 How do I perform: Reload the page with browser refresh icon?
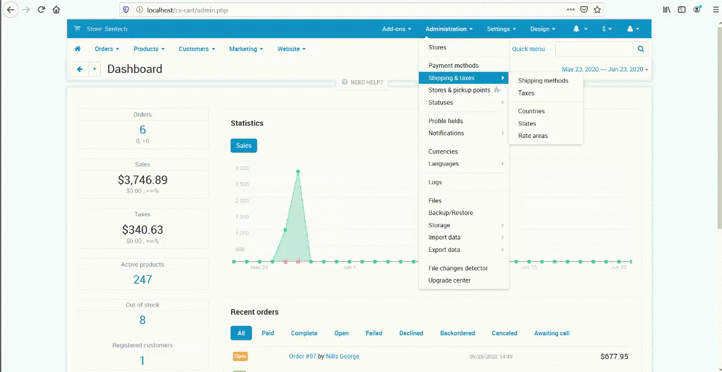pyautogui.click(x=41, y=9)
